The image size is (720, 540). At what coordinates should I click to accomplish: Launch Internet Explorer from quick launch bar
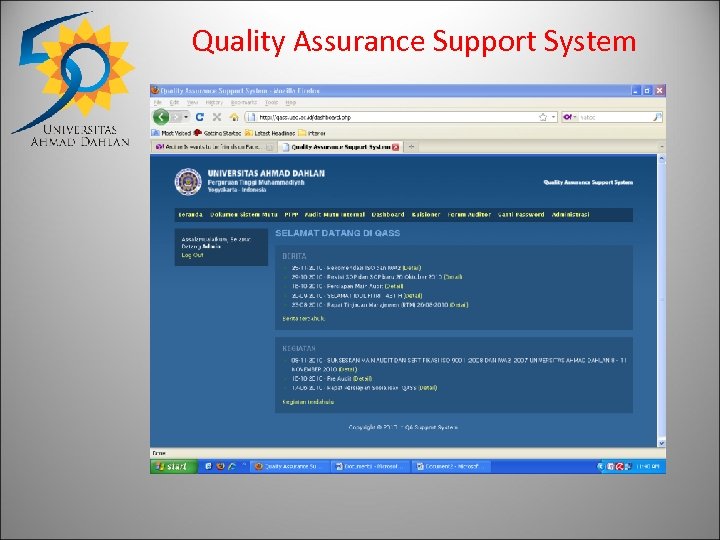(x=232, y=467)
